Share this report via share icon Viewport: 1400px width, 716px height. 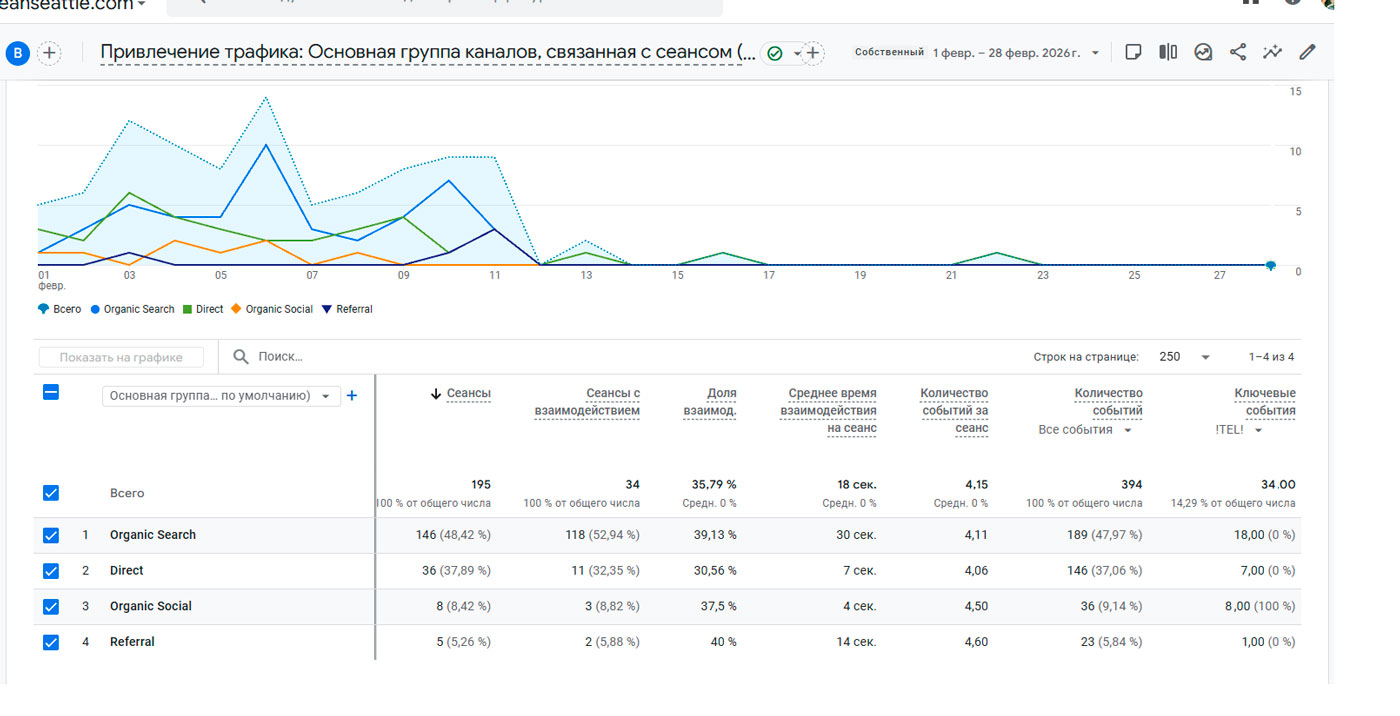point(1238,53)
